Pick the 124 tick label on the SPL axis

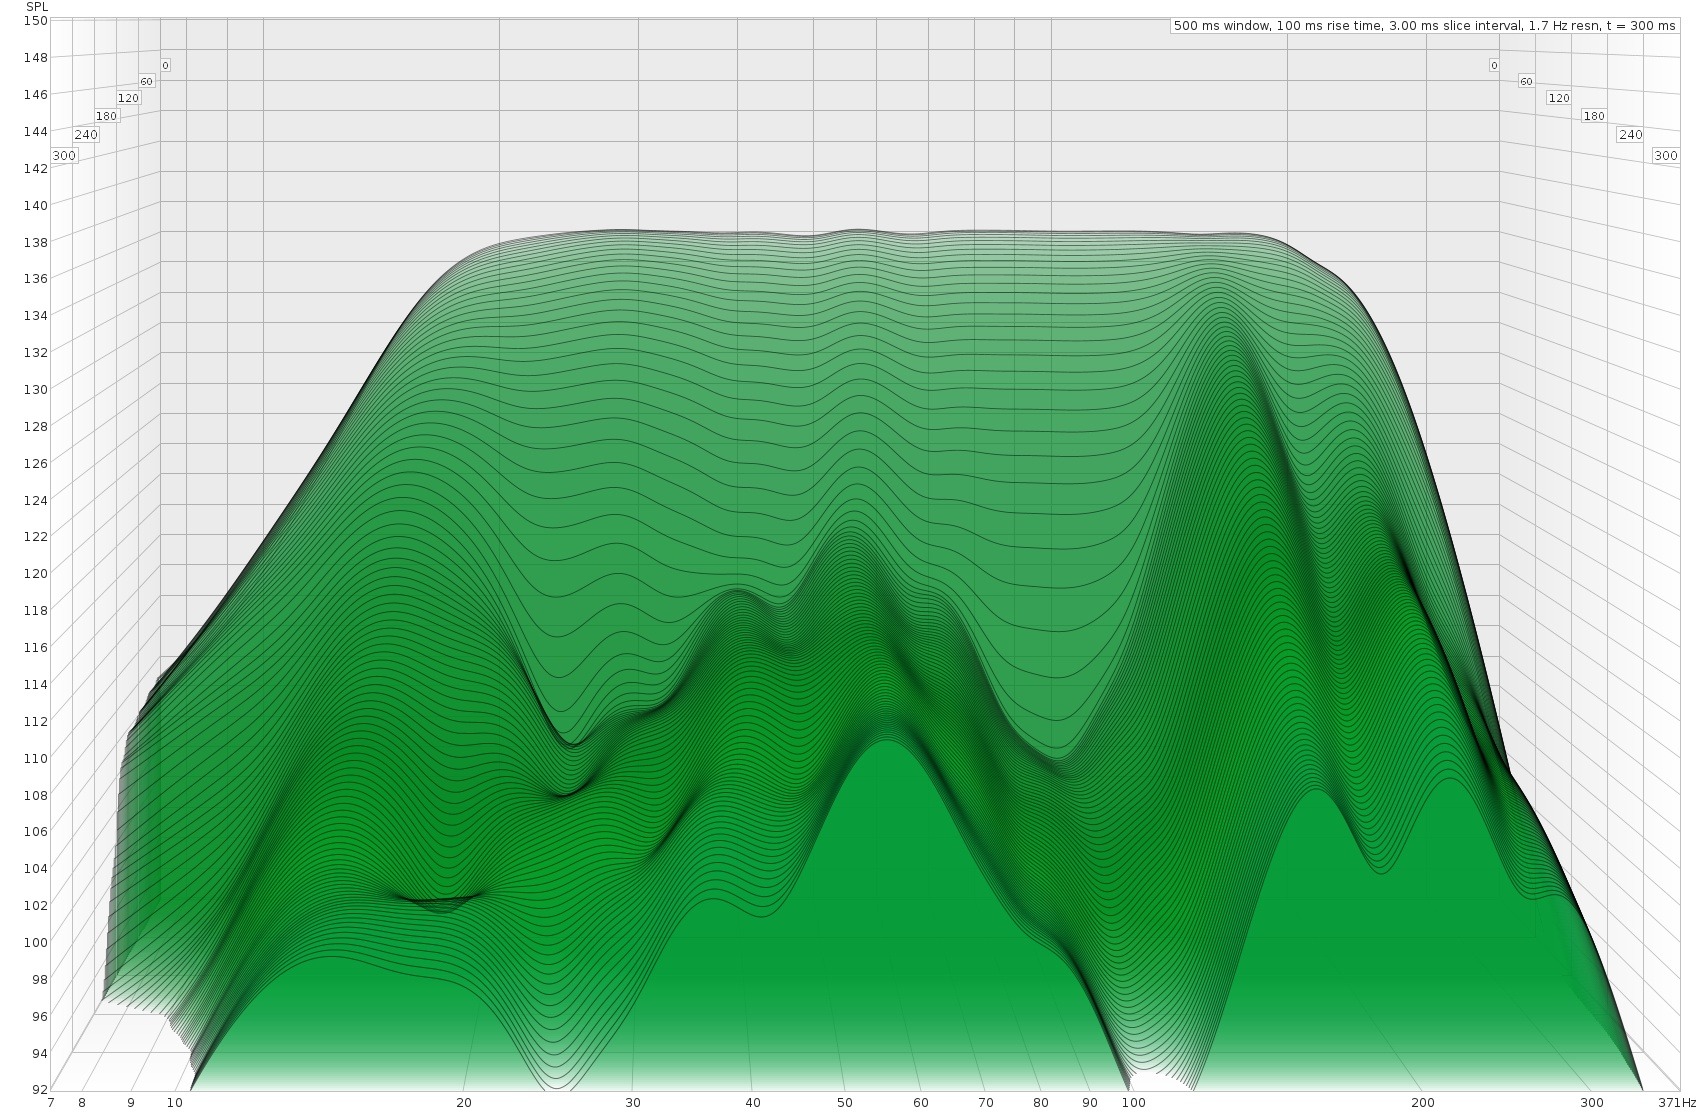pos(36,500)
